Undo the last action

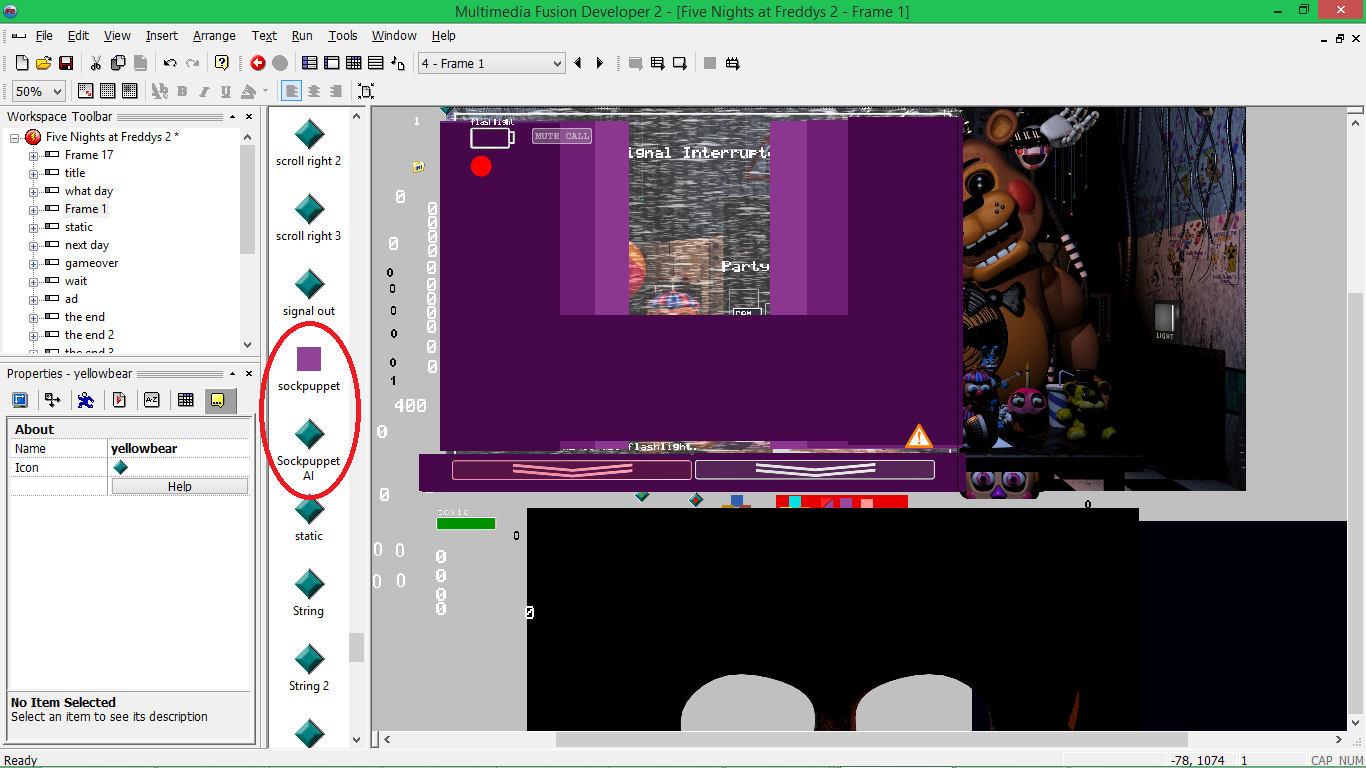pyautogui.click(x=170, y=63)
